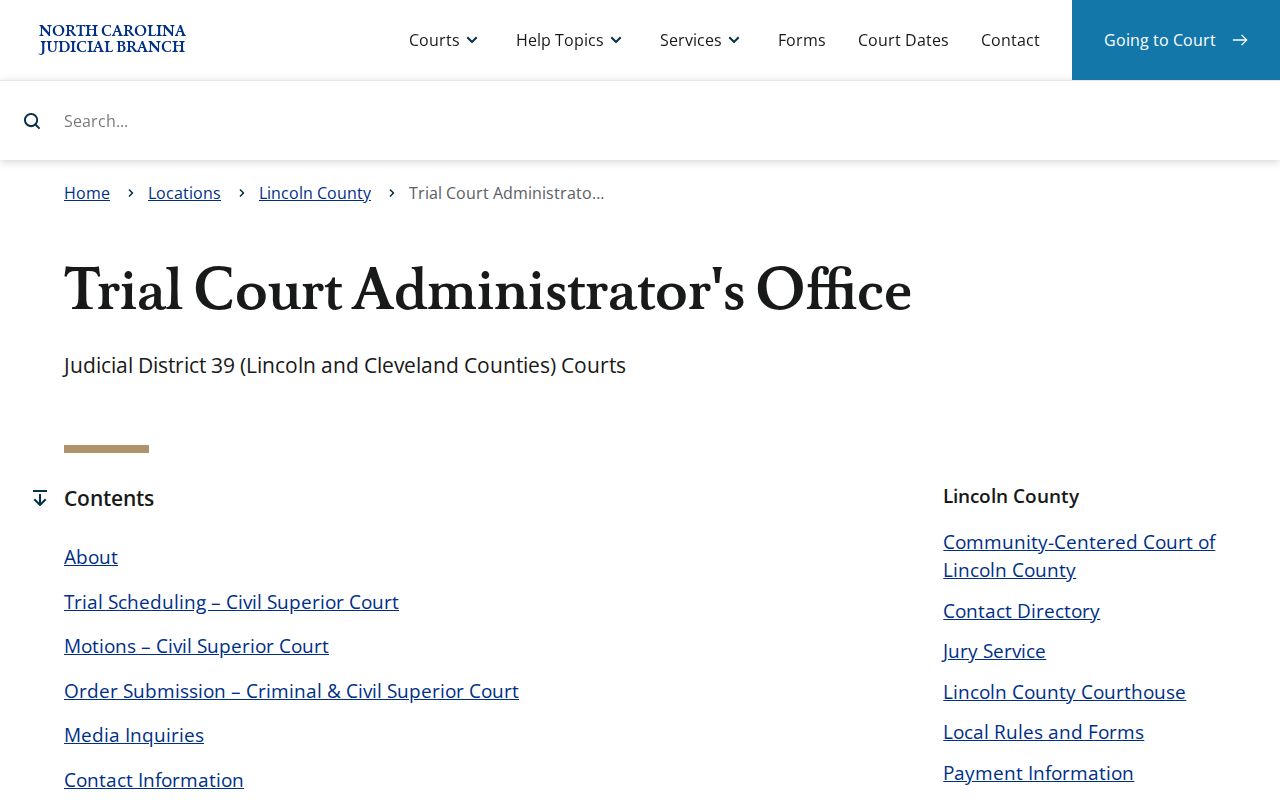Open the Jury Service link

(994, 651)
